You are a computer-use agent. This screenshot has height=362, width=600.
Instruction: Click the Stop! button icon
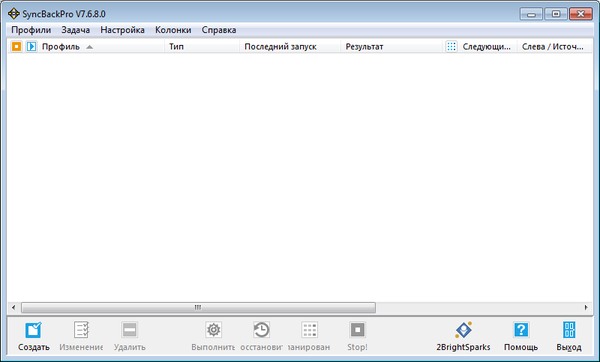pyautogui.click(x=357, y=330)
